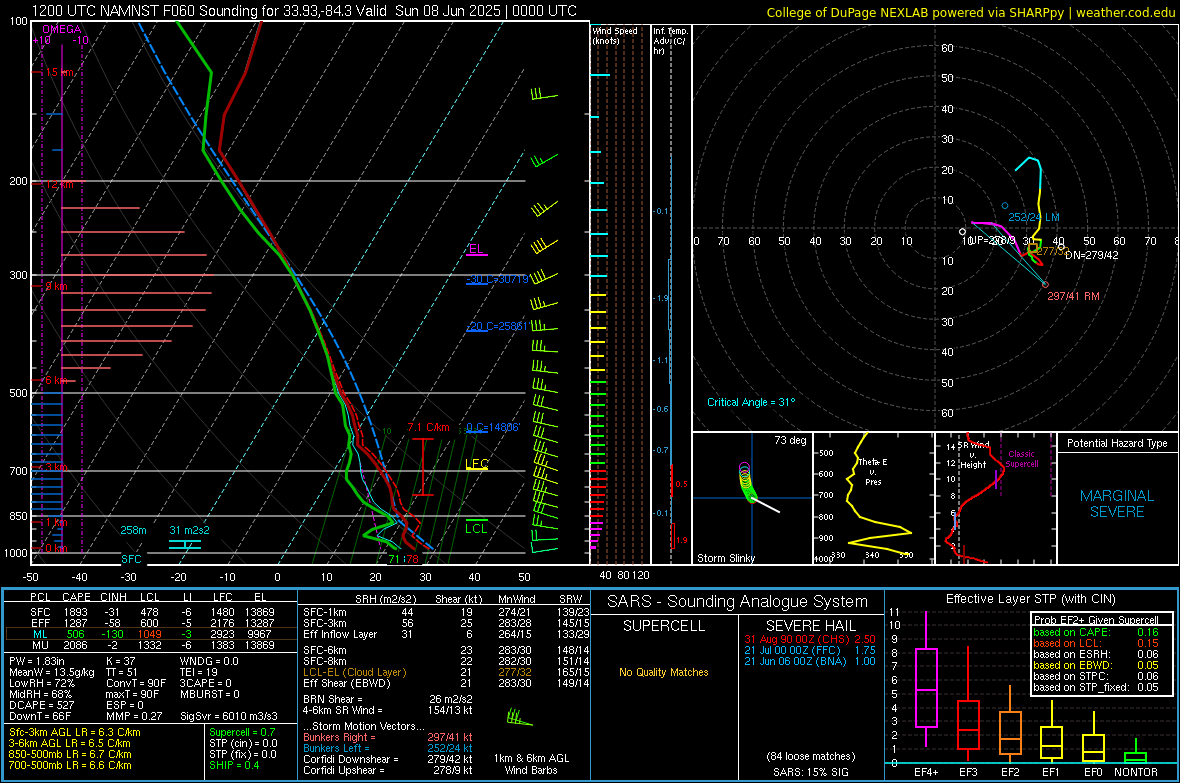Image resolution: width=1180 pixels, height=783 pixels.
Task: Click the CAPE column header
Action: coord(76,597)
